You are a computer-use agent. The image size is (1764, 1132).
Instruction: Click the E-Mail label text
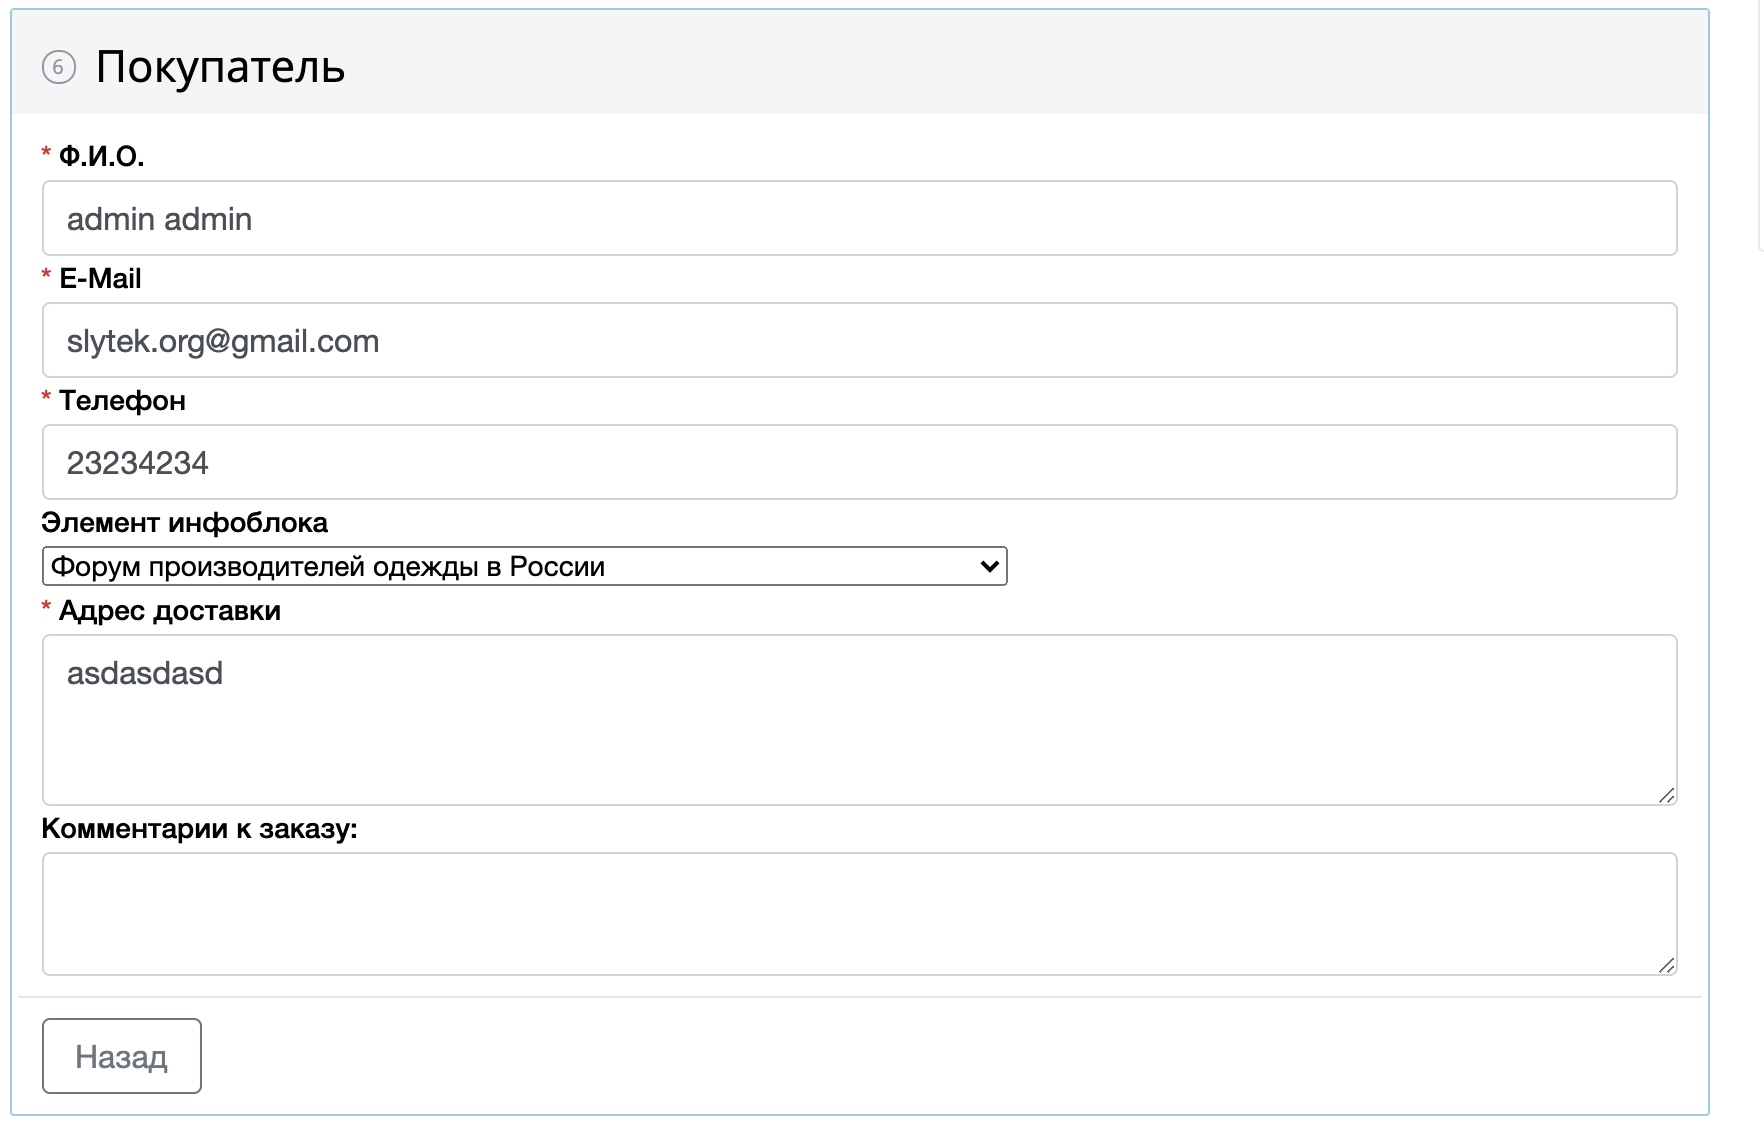click(100, 278)
